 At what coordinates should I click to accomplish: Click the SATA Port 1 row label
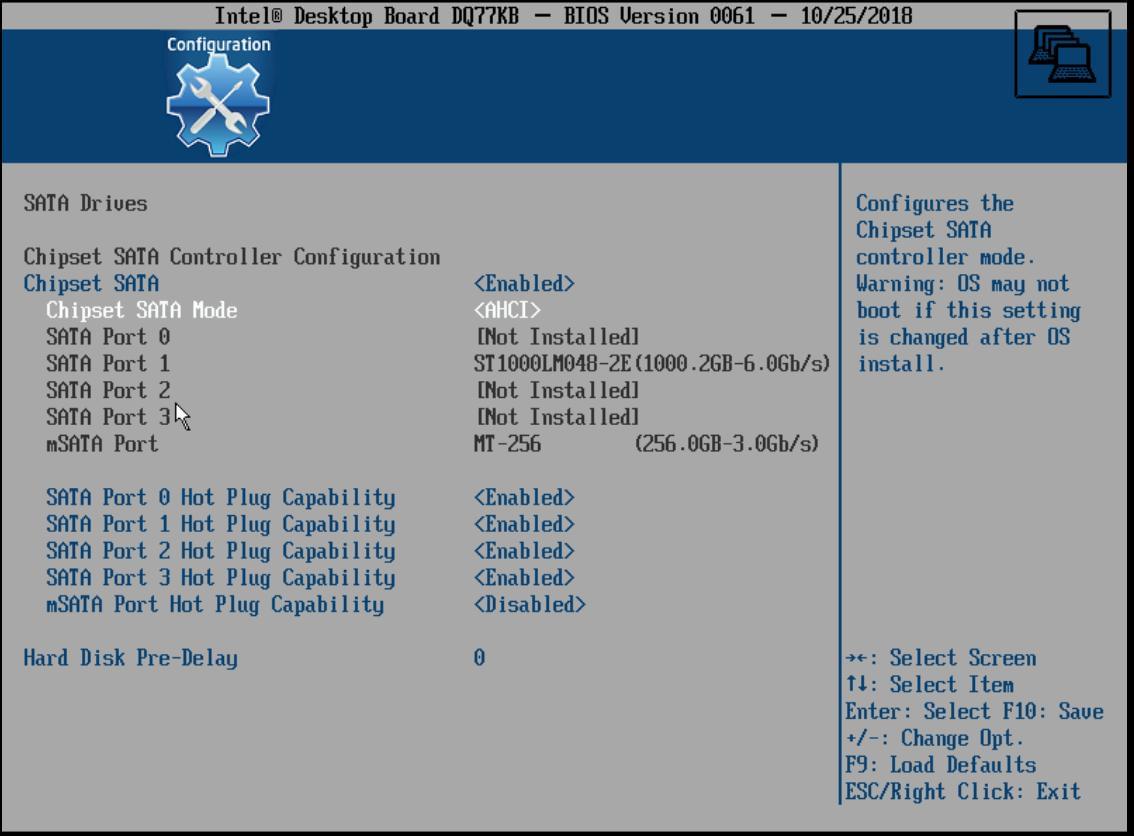tap(108, 364)
